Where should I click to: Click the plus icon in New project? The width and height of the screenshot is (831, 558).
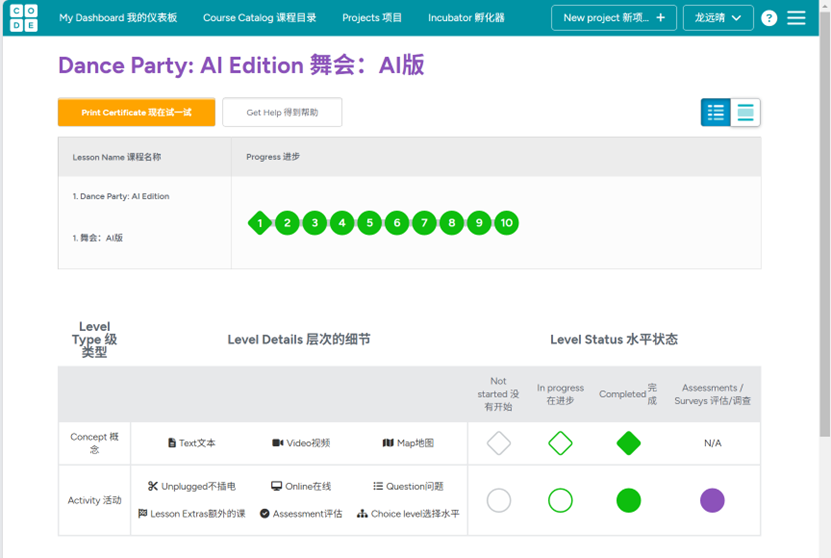(x=660, y=18)
